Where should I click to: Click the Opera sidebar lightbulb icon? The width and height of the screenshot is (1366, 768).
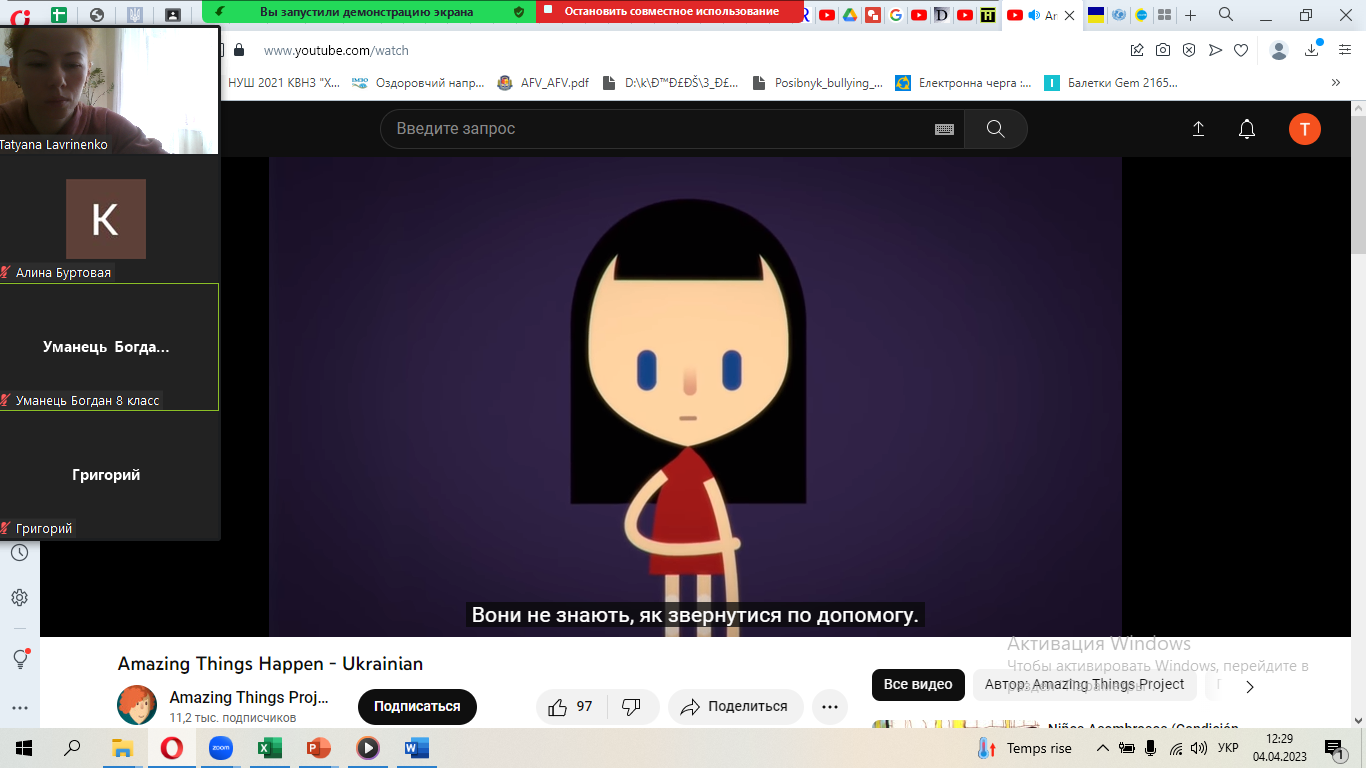tap(20, 659)
